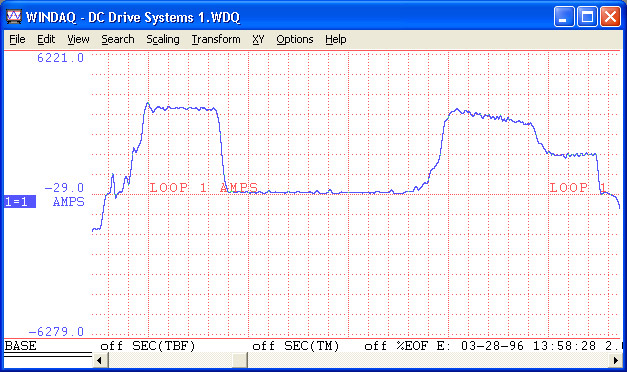Open the Edit menu
627x372 pixels.
(x=46, y=39)
